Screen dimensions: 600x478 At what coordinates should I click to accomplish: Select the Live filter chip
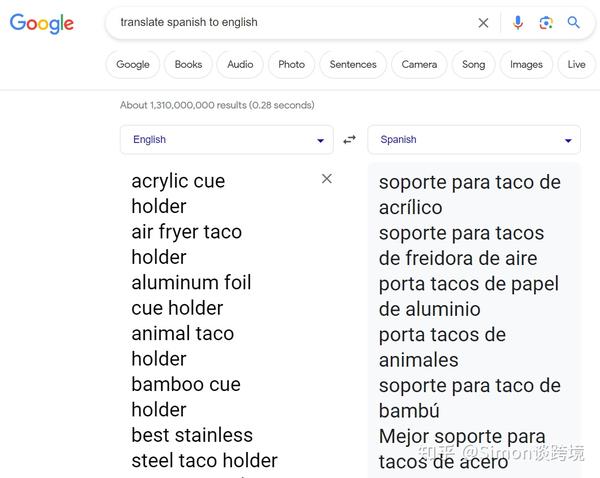(x=576, y=64)
